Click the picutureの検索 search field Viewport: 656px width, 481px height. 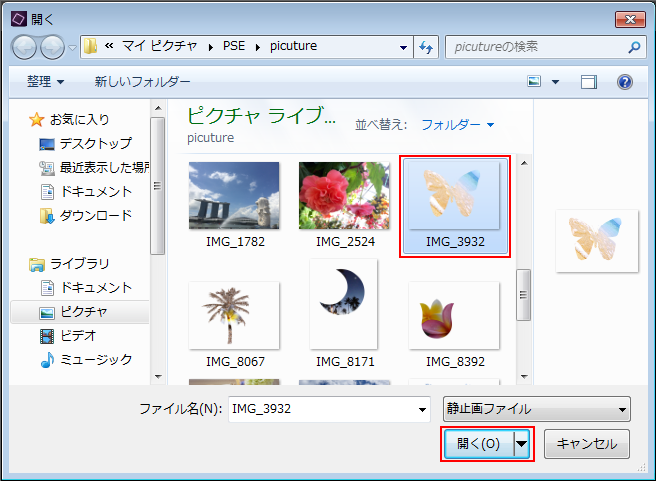546,47
